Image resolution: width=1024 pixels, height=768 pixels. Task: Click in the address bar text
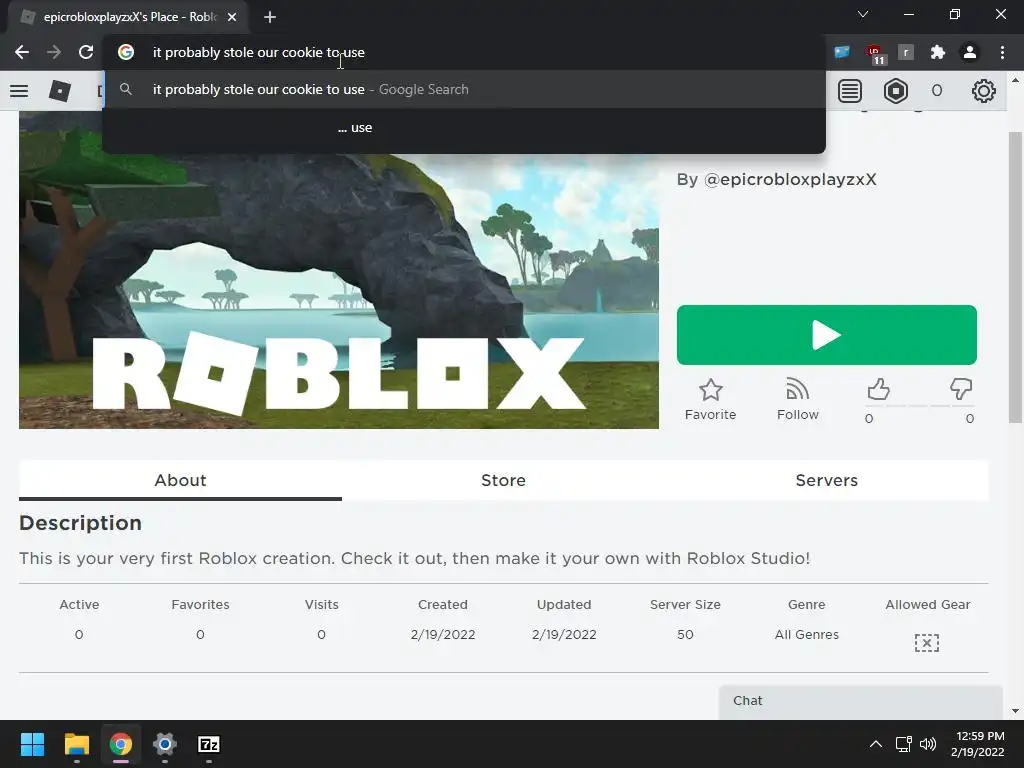tap(259, 52)
